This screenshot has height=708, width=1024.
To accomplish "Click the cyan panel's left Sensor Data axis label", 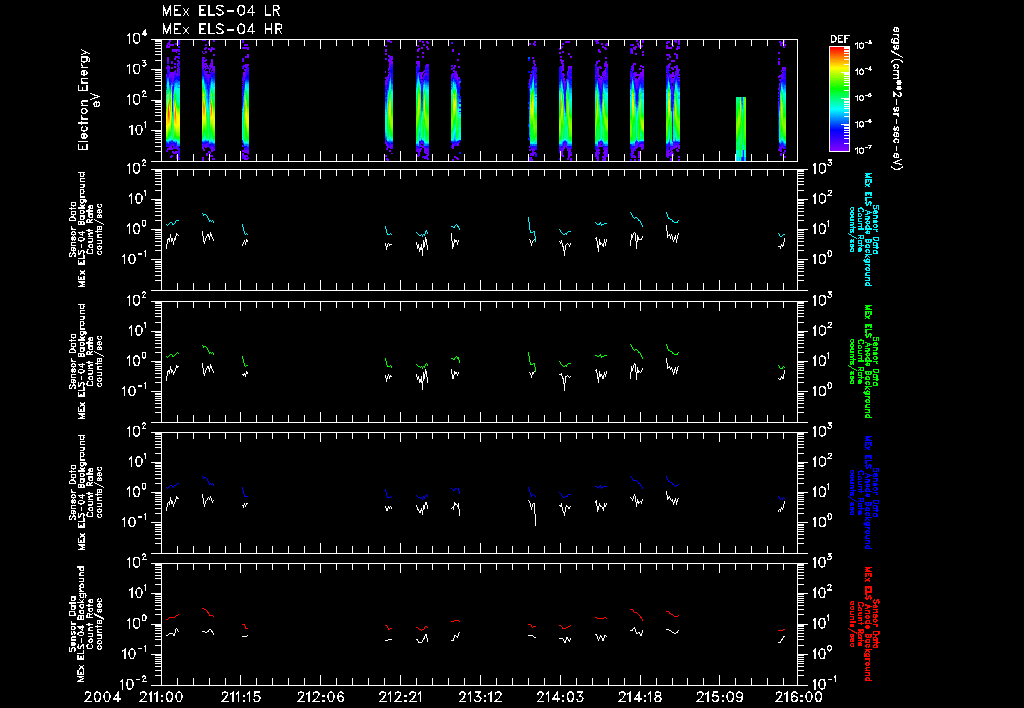I will click(x=86, y=229).
